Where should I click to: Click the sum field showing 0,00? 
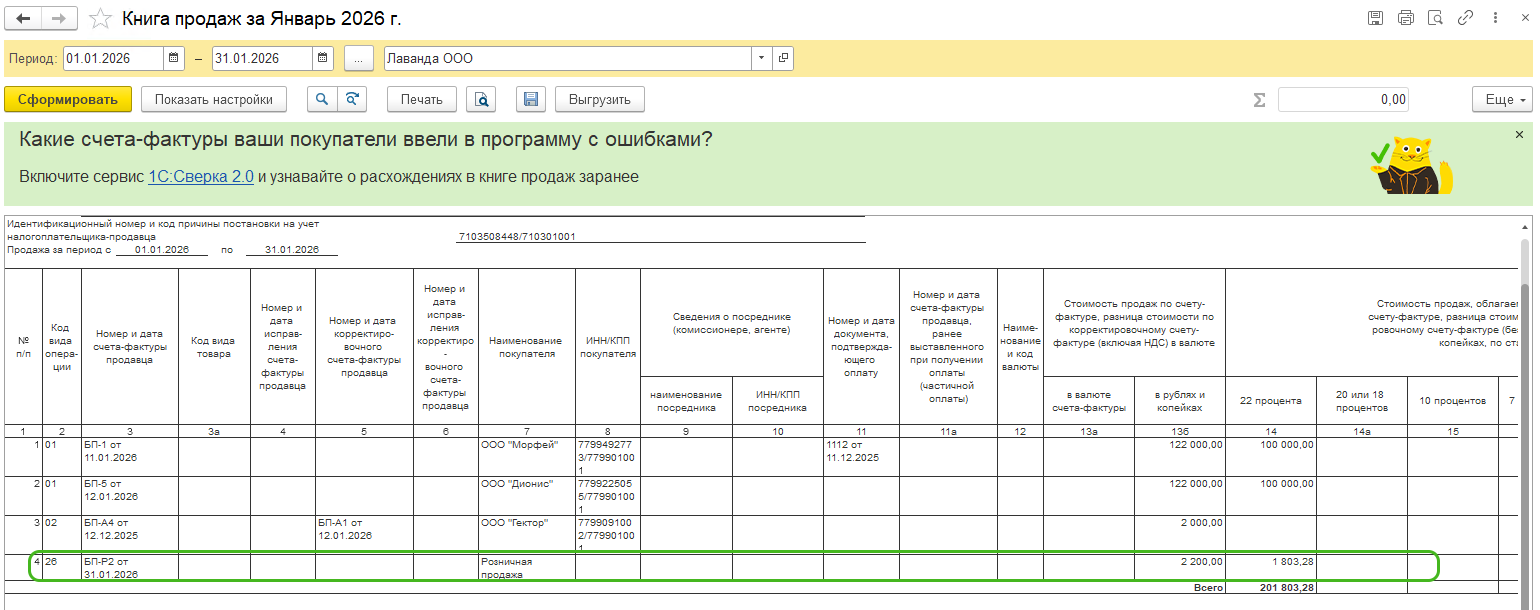tap(1344, 99)
